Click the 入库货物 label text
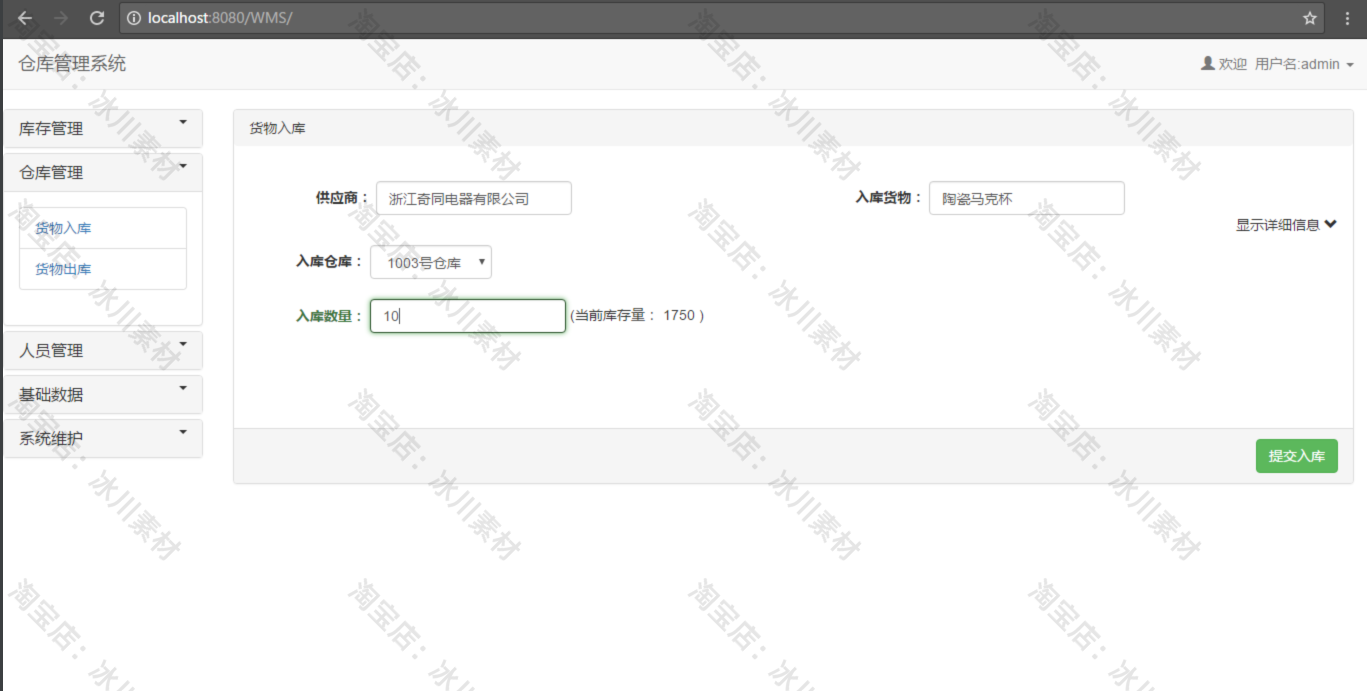The height and width of the screenshot is (691, 1367). [x=888, y=198]
